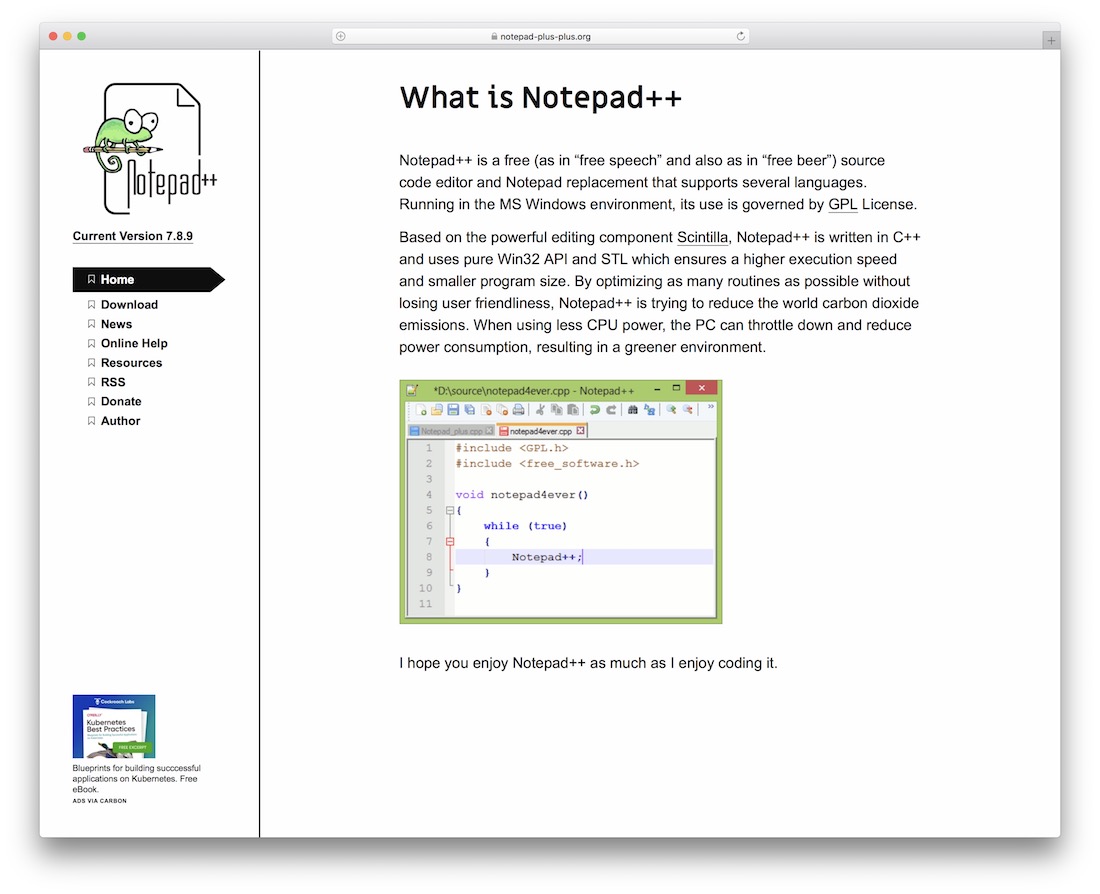Click the green Undo arrow in the Notepad++ toolbar

point(594,410)
